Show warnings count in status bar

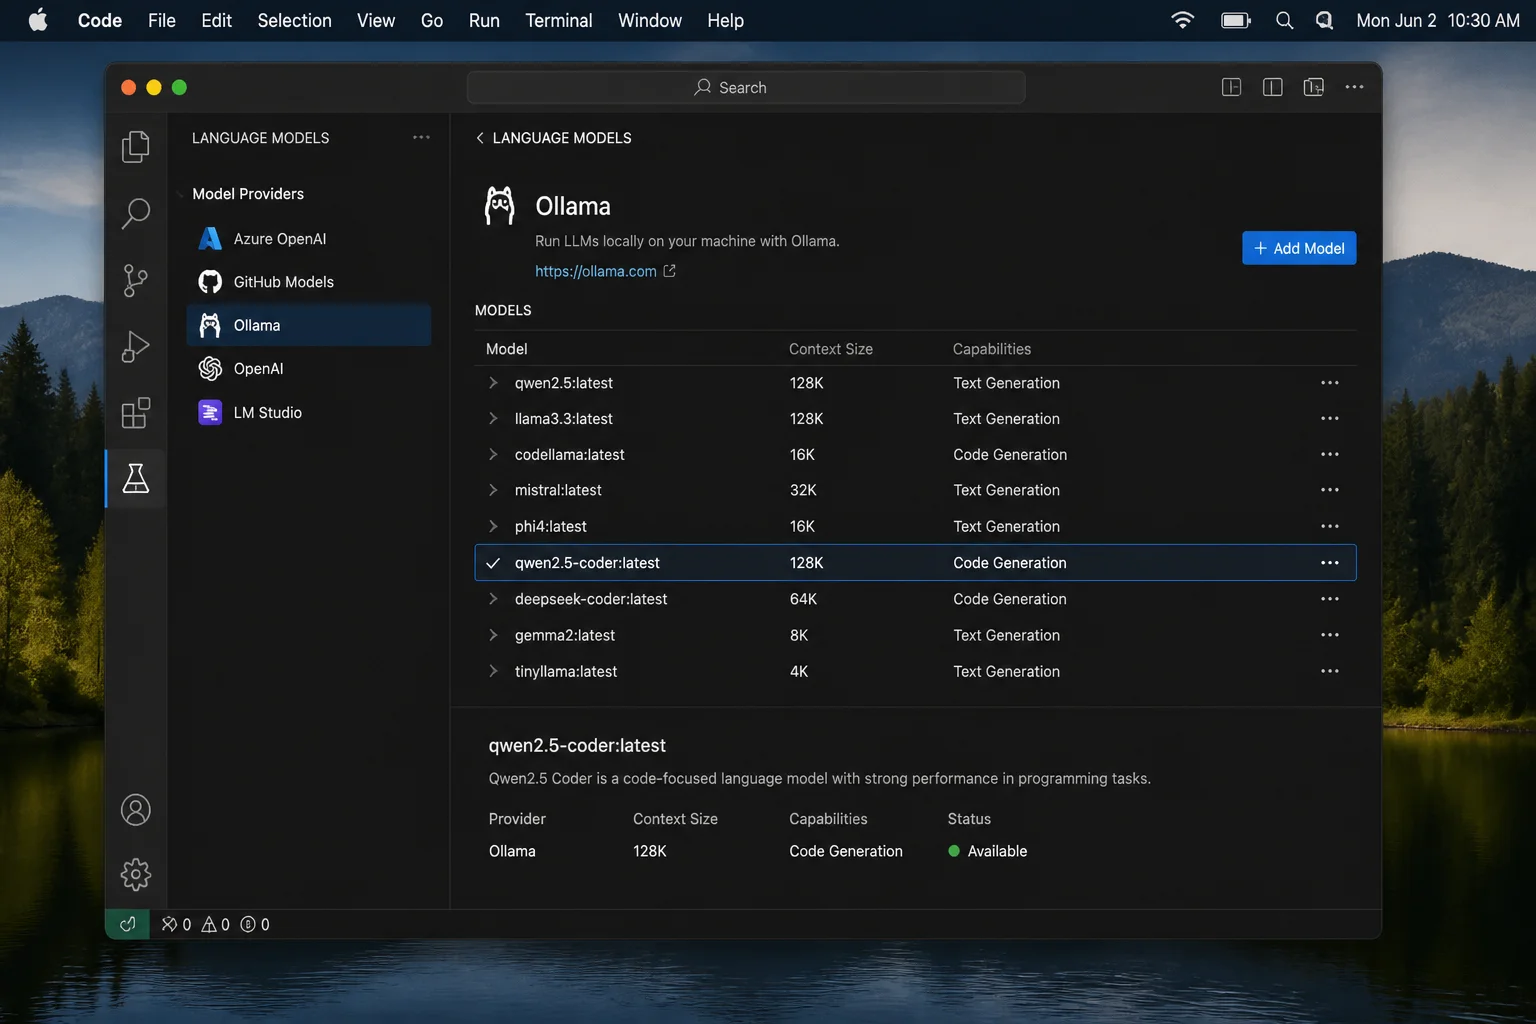(216, 924)
